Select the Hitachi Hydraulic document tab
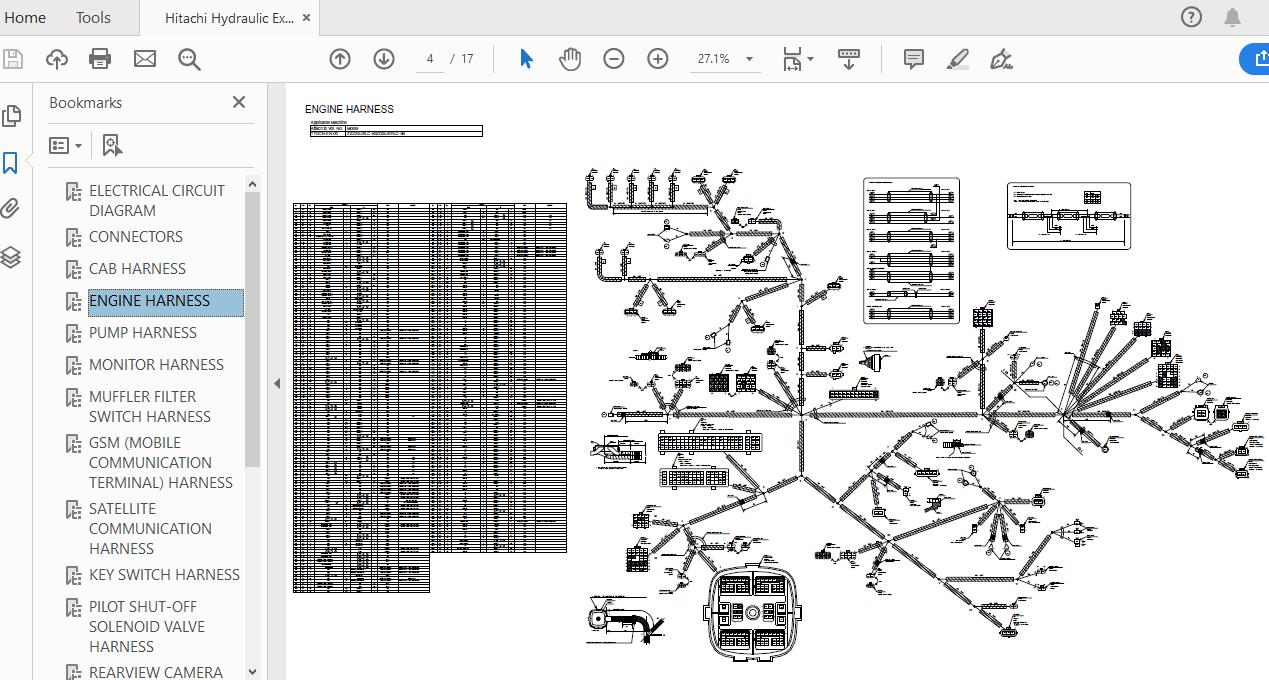The image size is (1269, 680). click(x=229, y=18)
